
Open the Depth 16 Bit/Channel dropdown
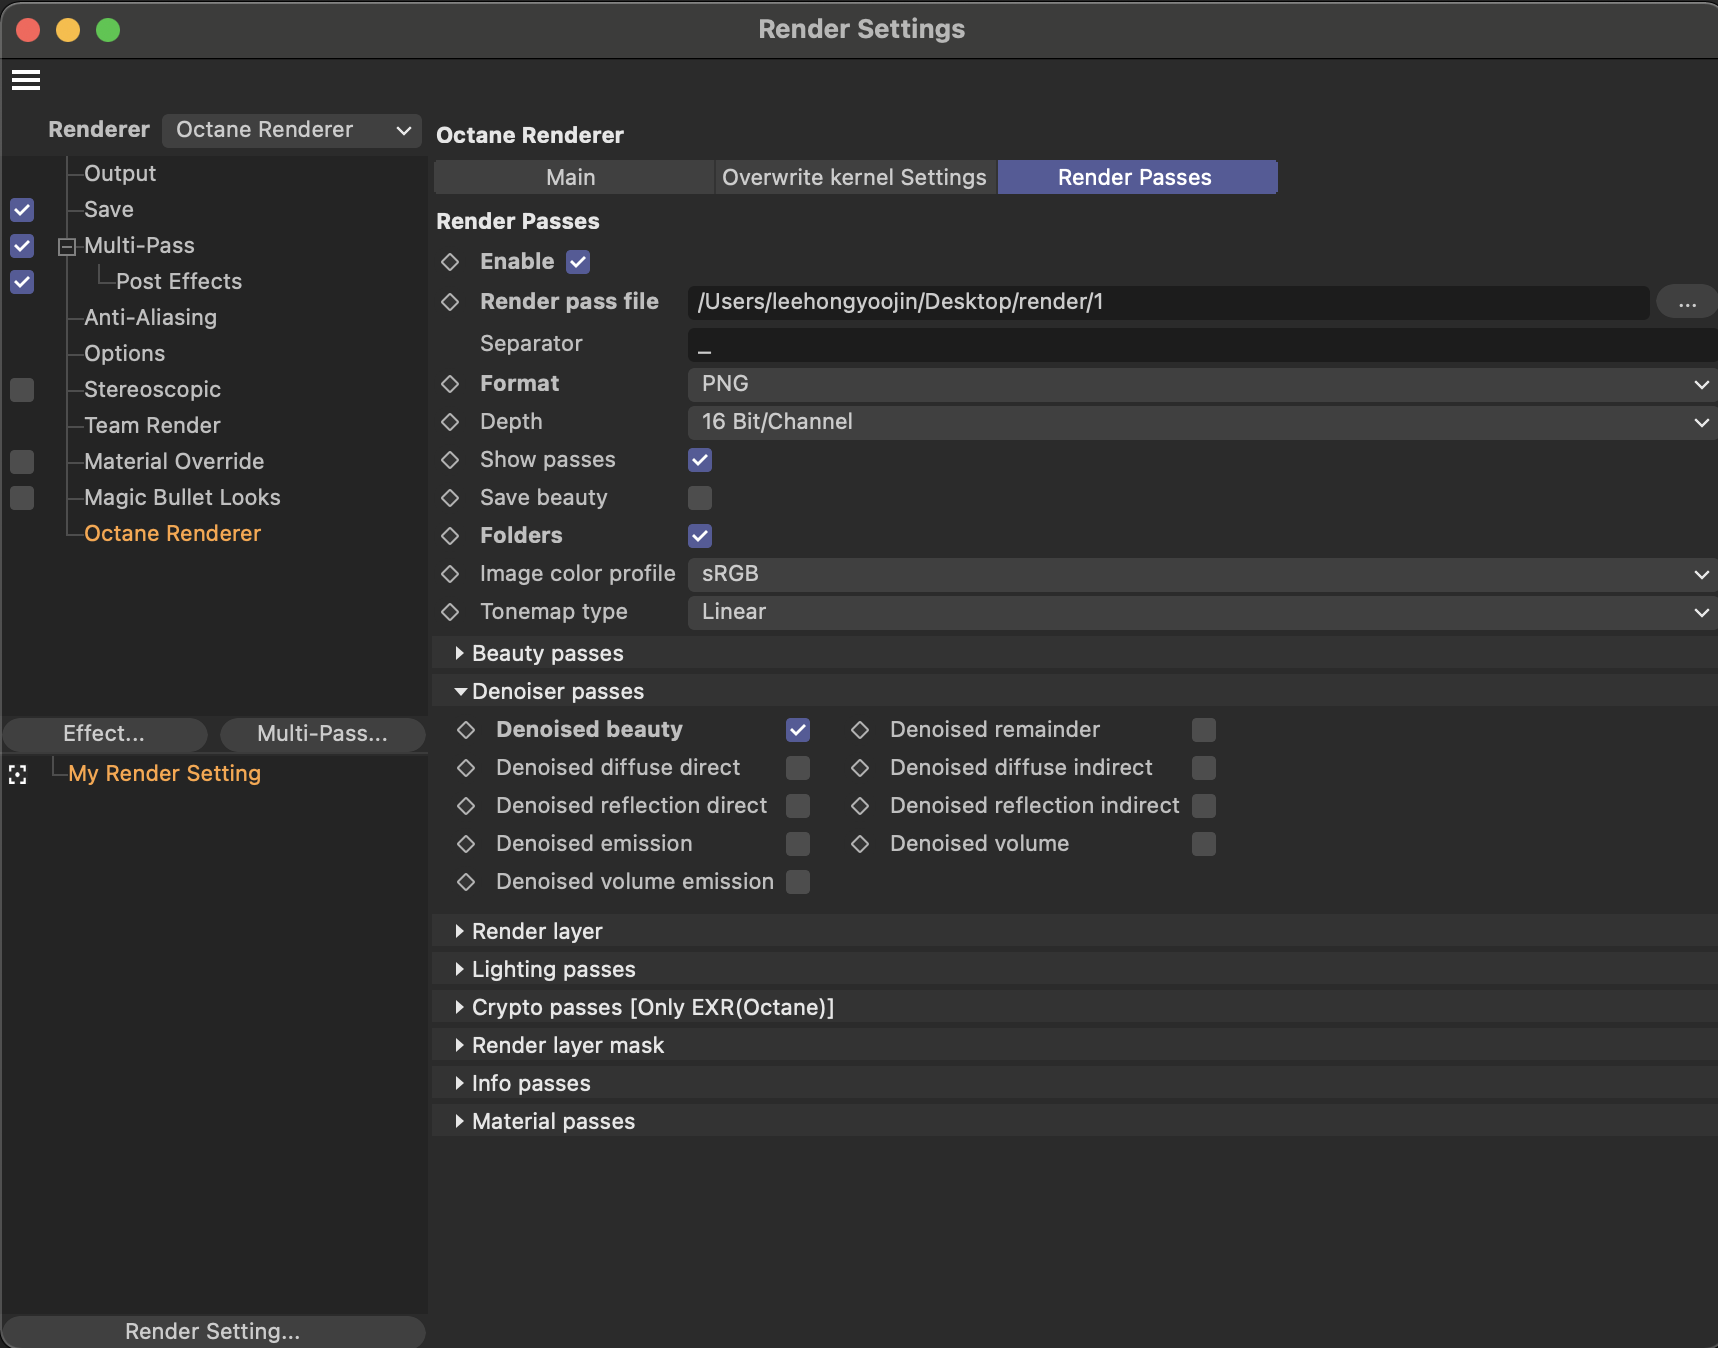click(1202, 422)
